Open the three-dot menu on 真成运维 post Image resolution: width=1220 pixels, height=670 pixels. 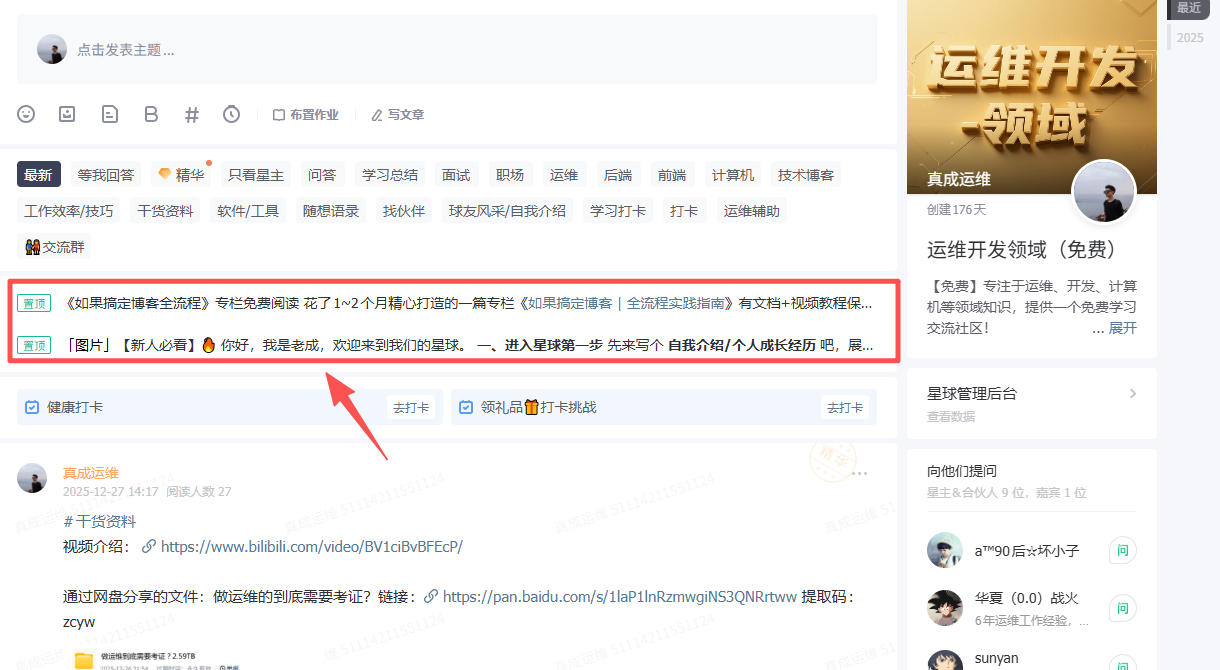(859, 473)
